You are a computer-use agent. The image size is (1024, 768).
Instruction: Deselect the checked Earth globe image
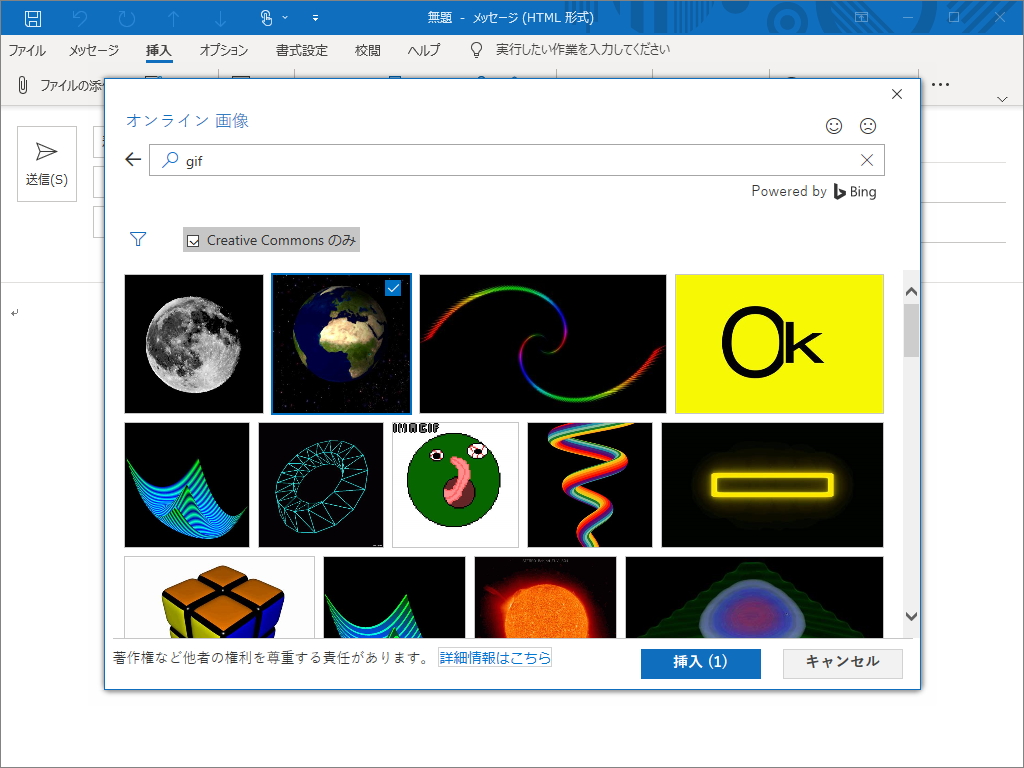click(393, 288)
